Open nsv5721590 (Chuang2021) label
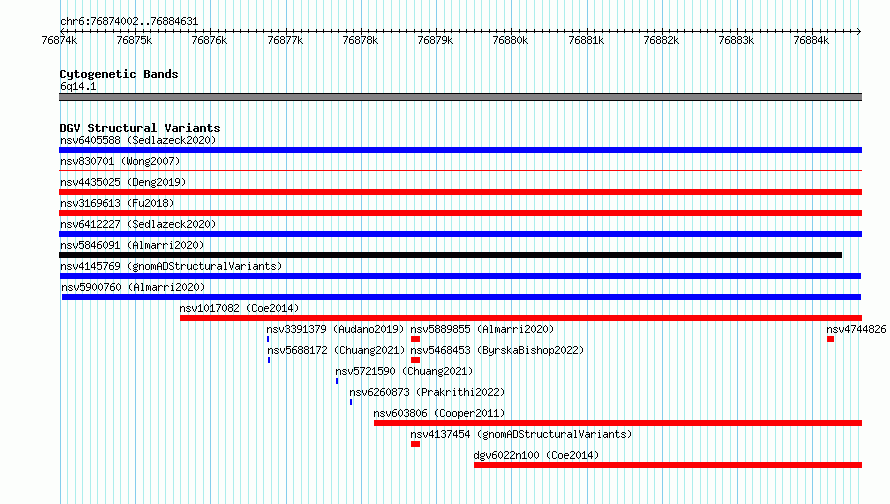 coord(404,371)
